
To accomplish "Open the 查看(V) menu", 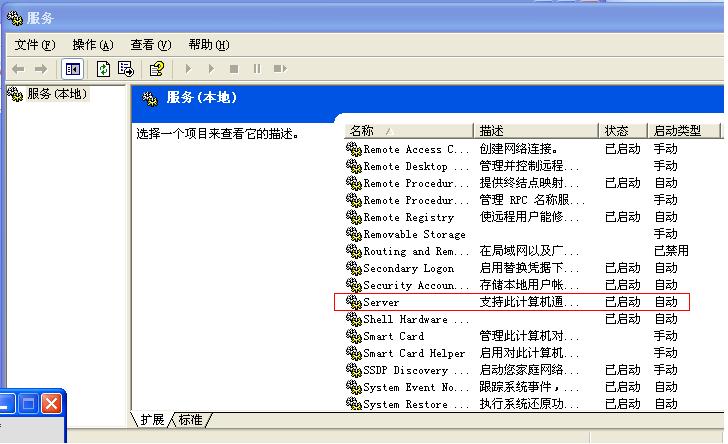I will pyautogui.click(x=150, y=45).
